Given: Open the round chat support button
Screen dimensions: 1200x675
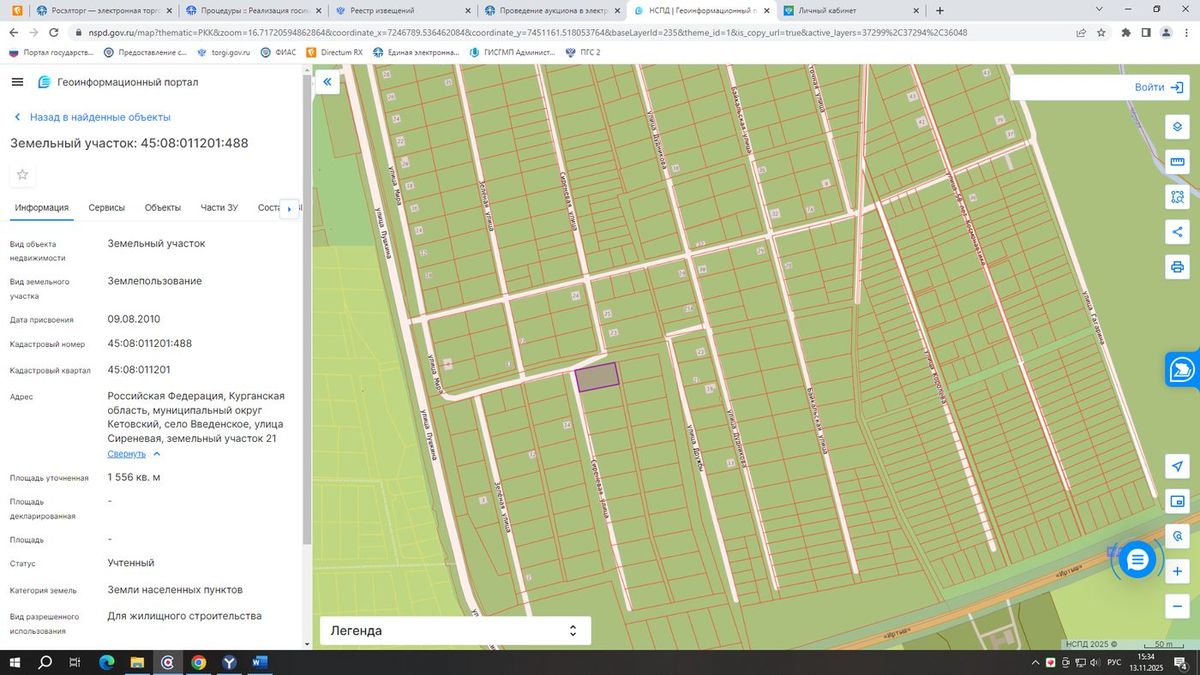Looking at the screenshot, I should tap(1136, 561).
